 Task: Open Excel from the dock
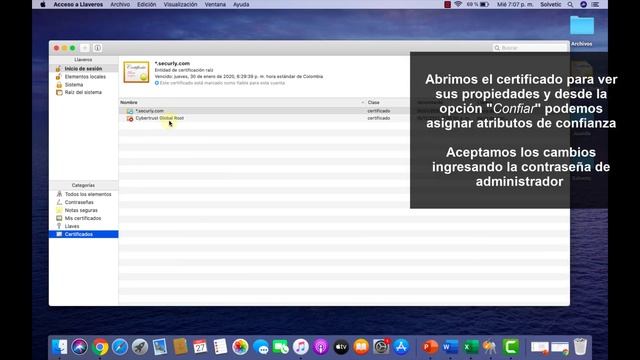point(470,347)
